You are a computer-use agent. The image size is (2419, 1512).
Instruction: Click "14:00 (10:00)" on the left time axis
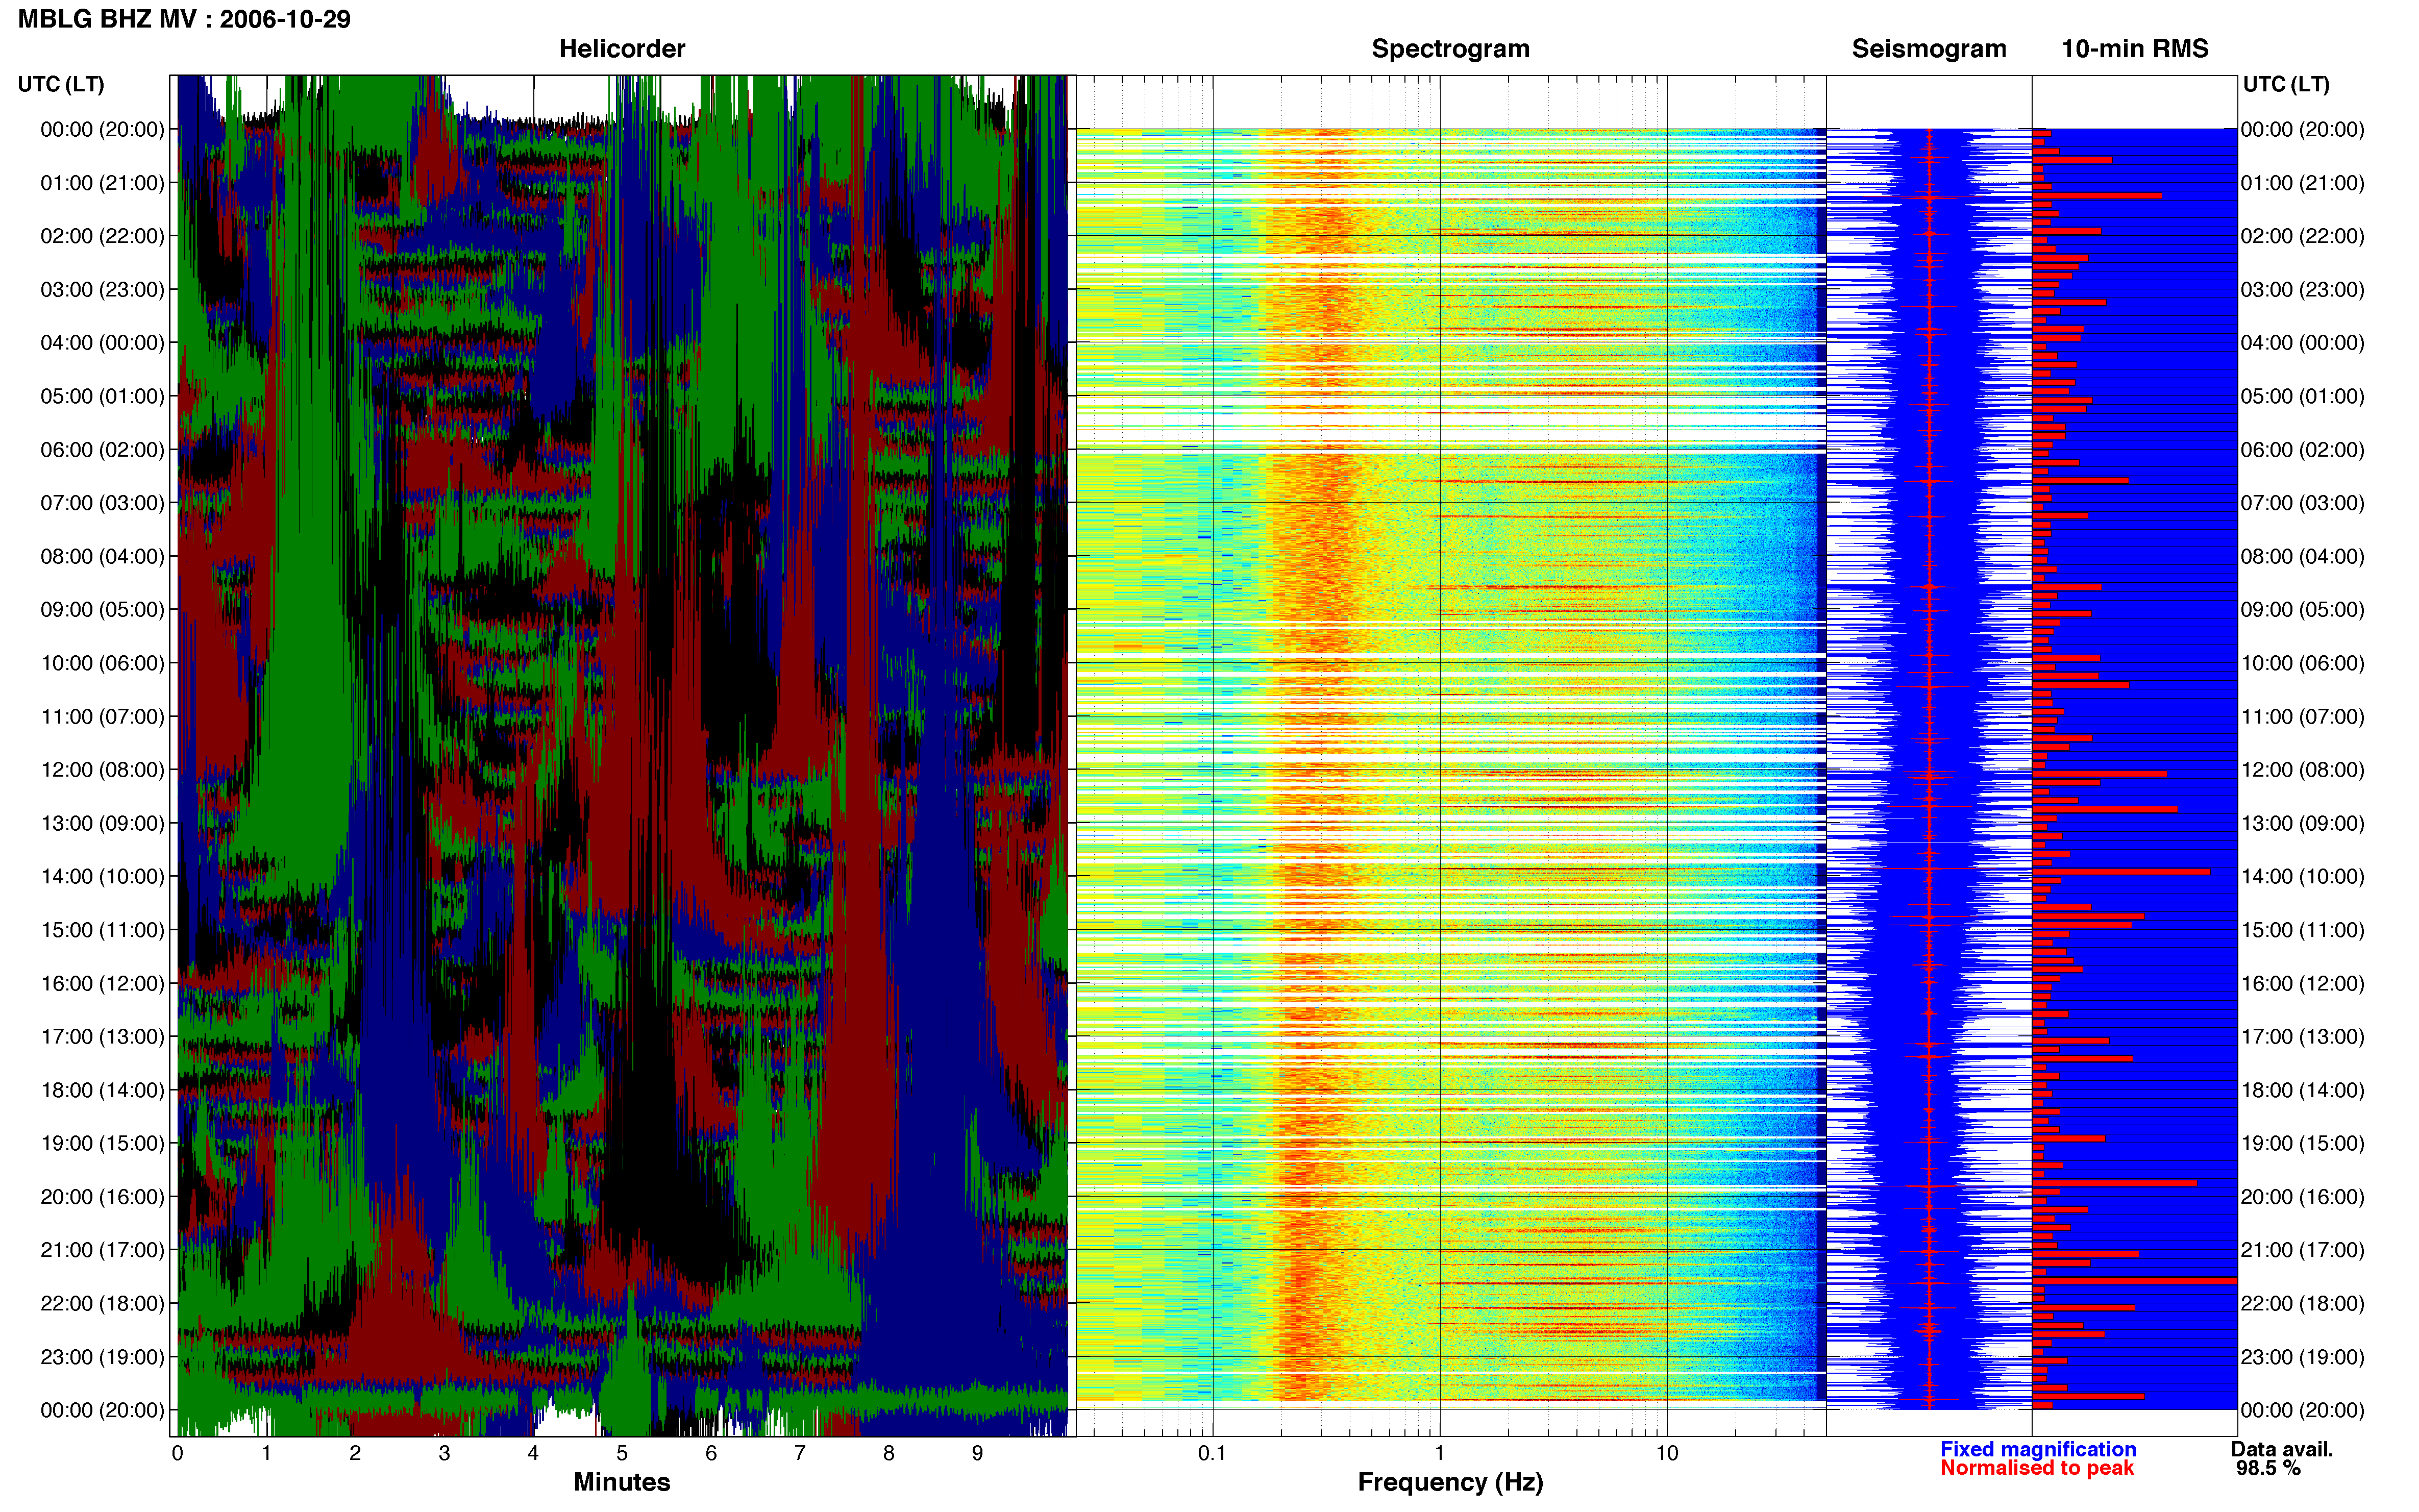[x=102, y=877]
